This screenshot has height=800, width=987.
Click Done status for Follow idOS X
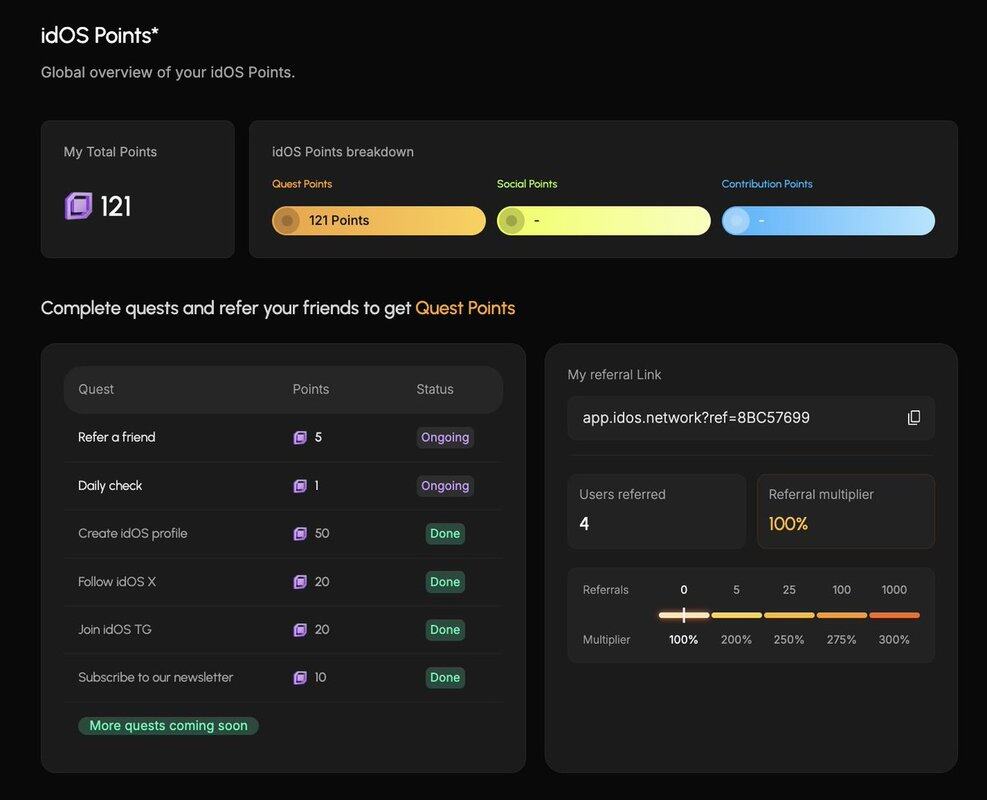[x=445, y=582]
